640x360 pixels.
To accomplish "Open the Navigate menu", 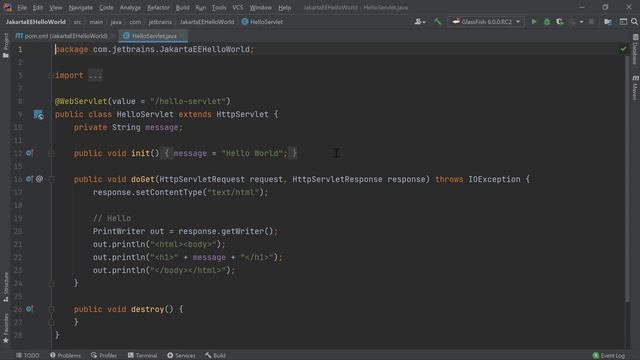I will click(x=80, y=7).
